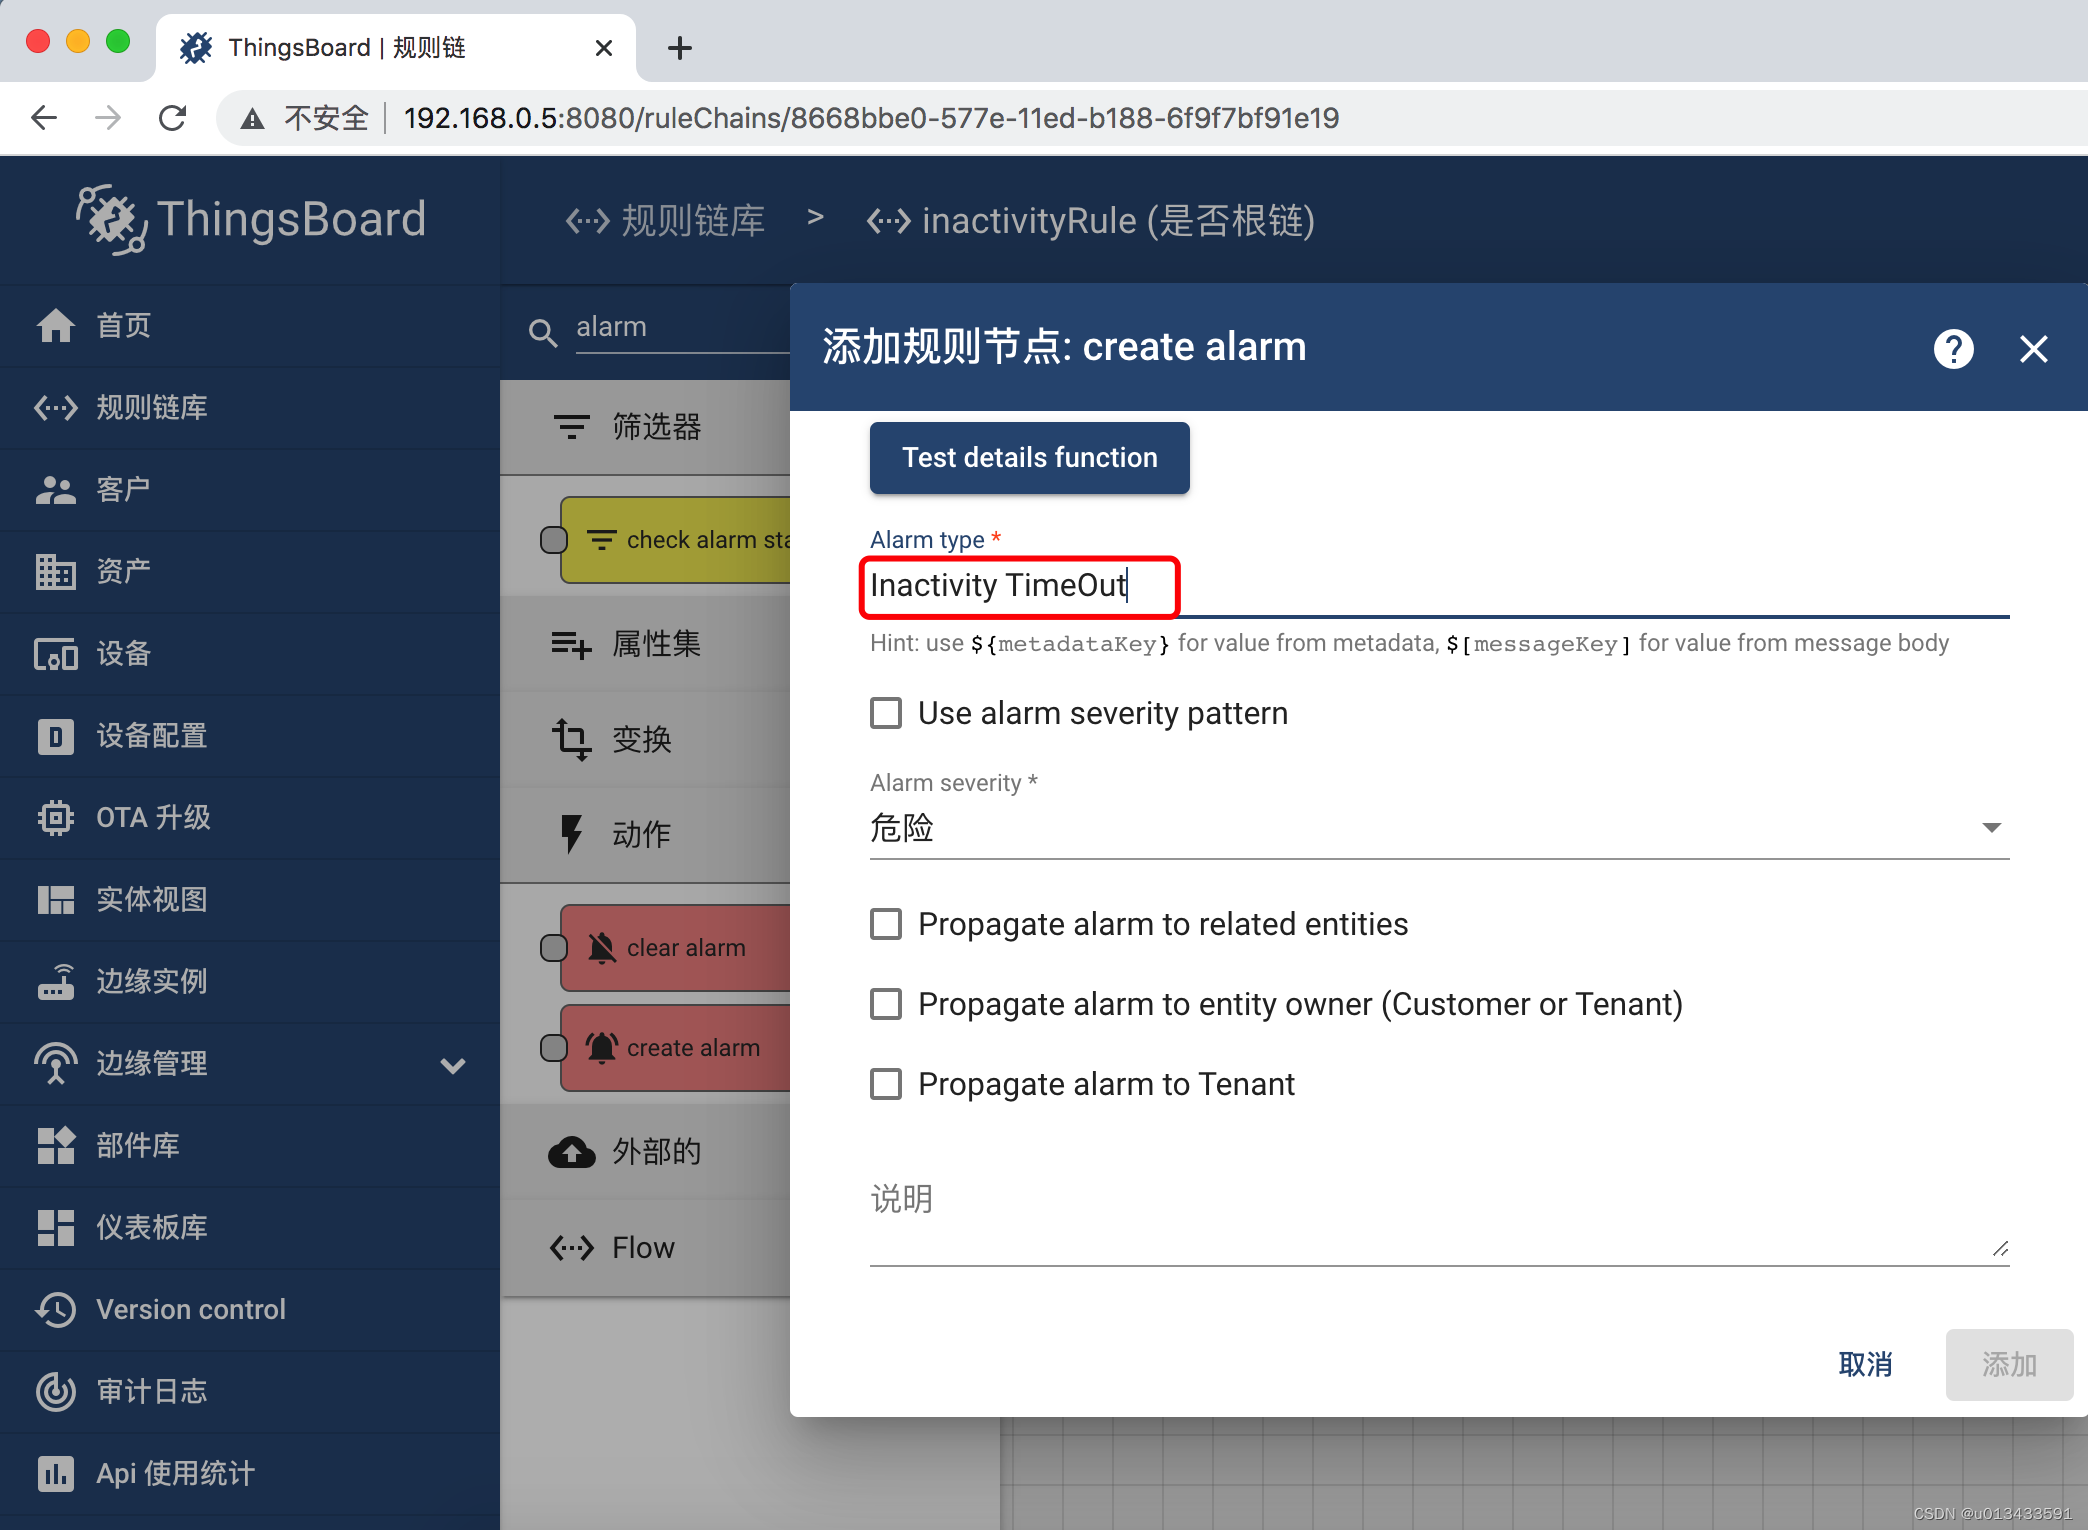Click the browser forward arrow
This screenshot has width=2088, height=1530.
point(108,118)
